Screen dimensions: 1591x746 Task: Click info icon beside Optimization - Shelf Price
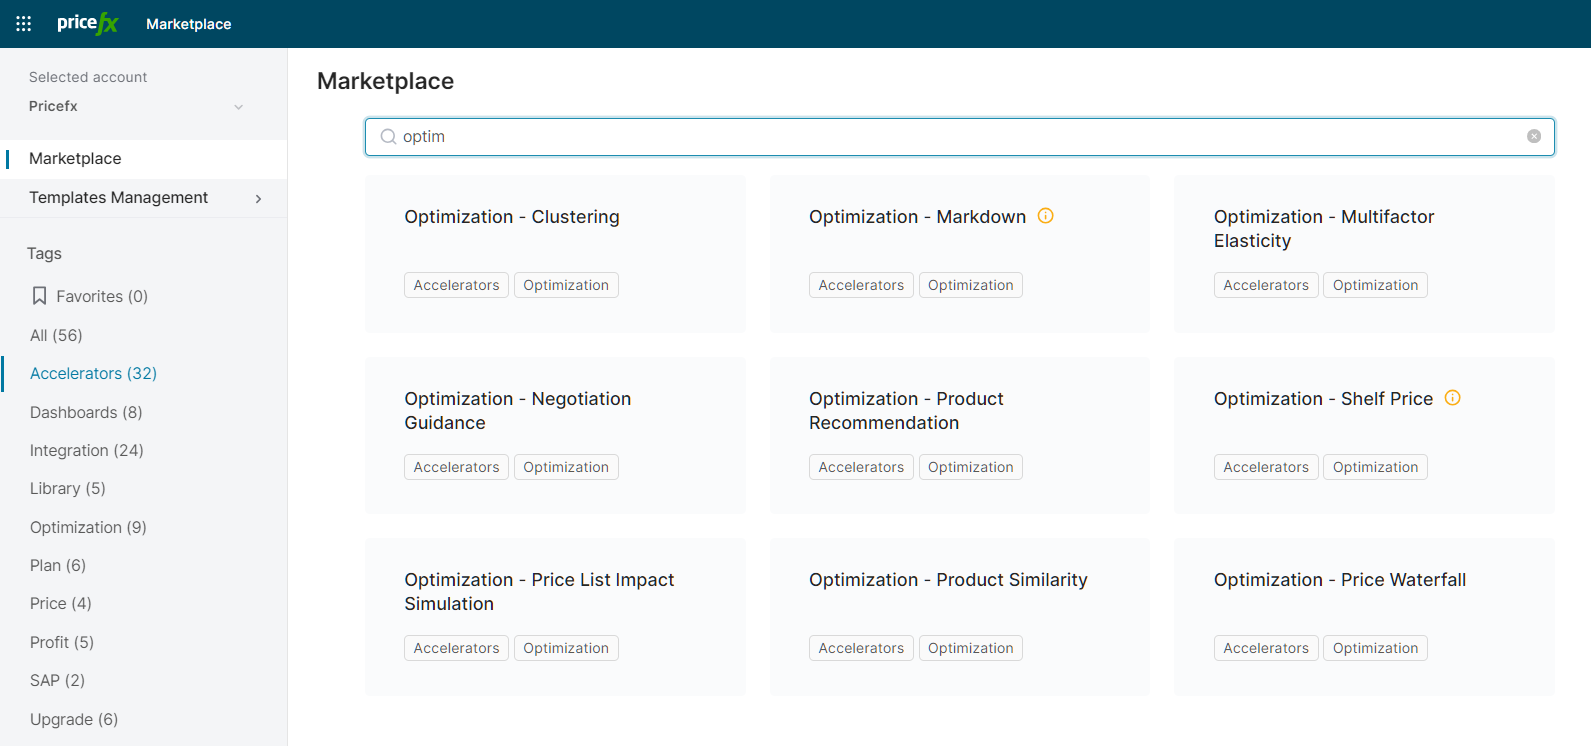pyautogui.click(x=1452, y=398)
